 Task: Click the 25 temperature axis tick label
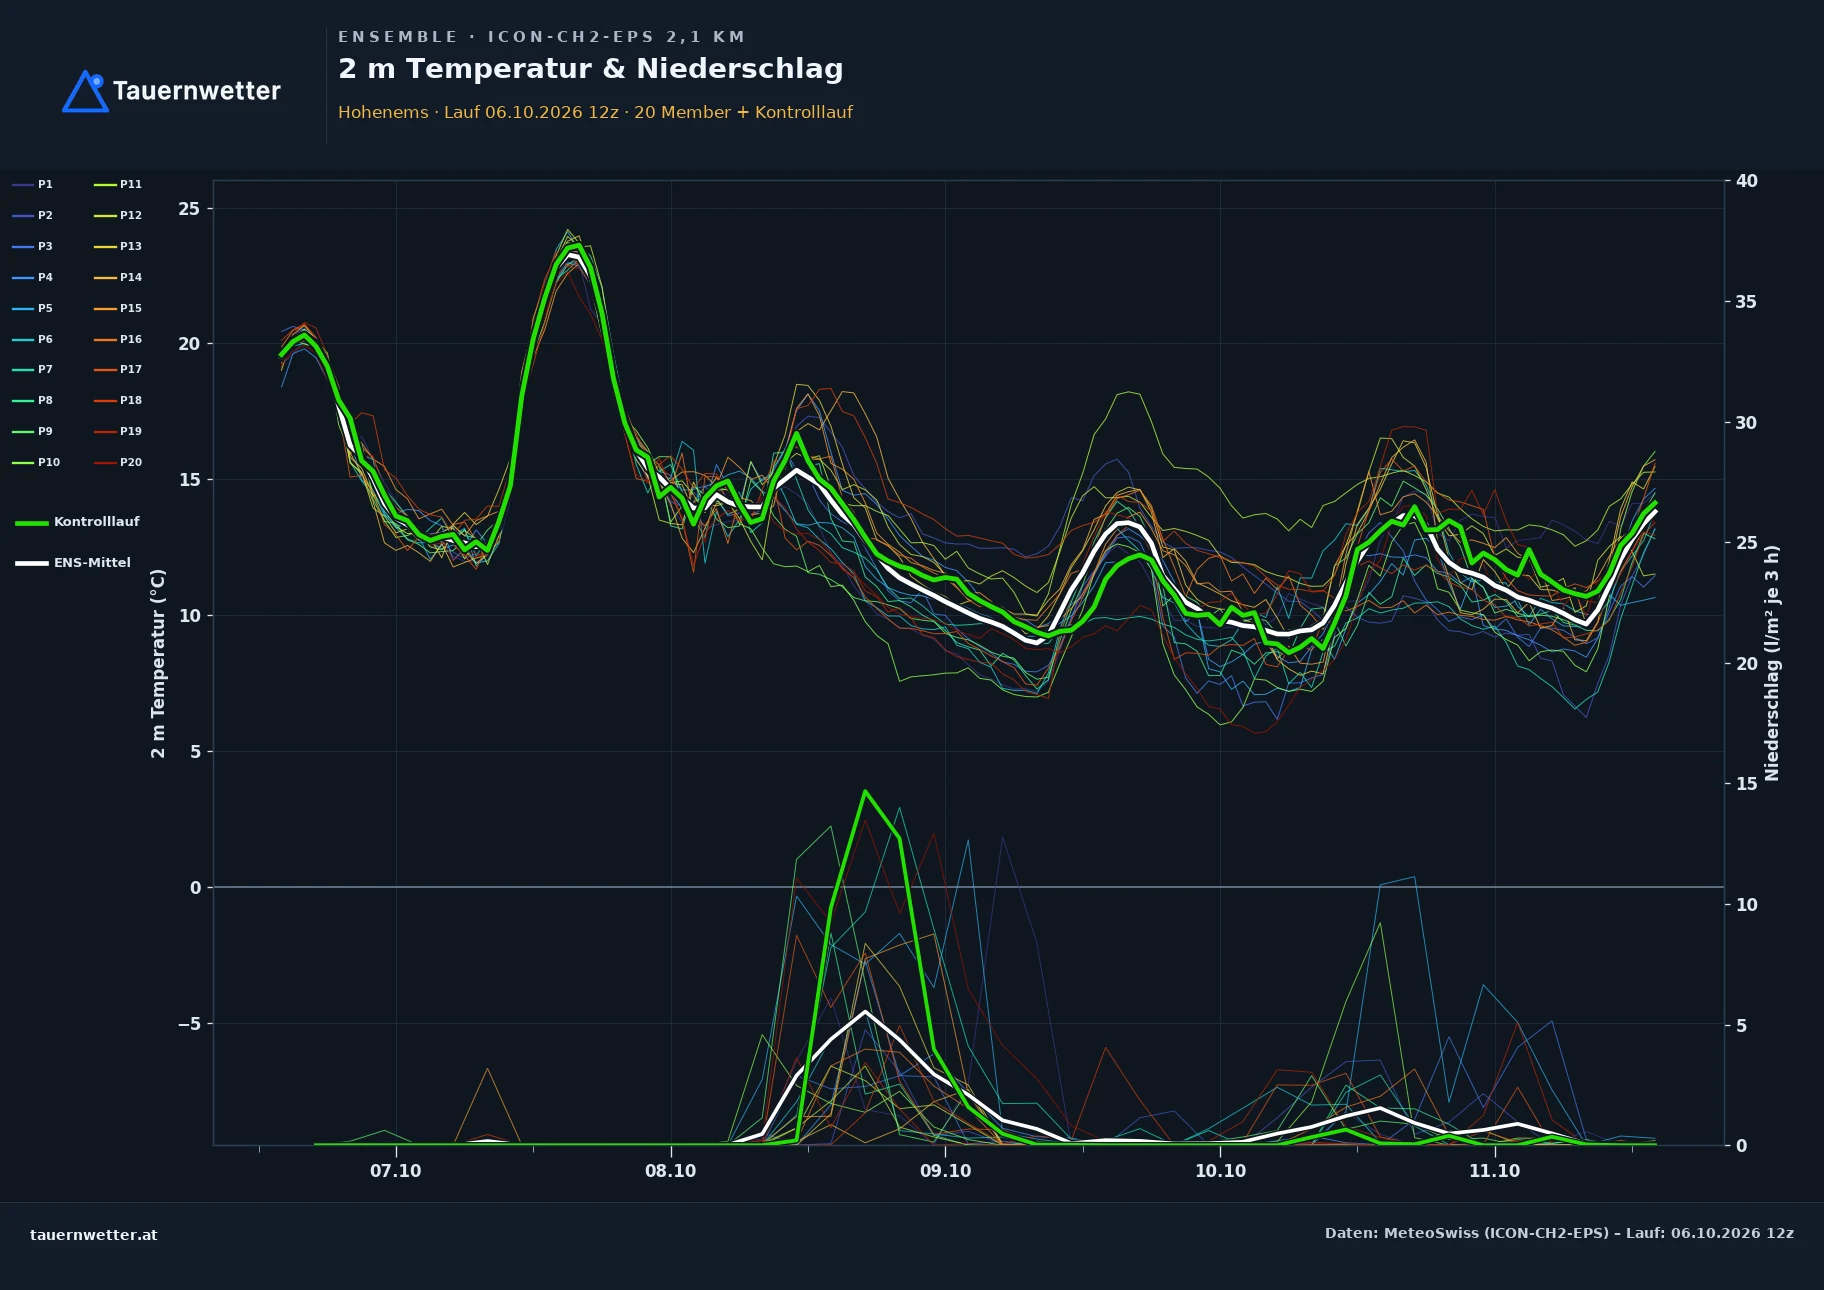tap(189, 208)
